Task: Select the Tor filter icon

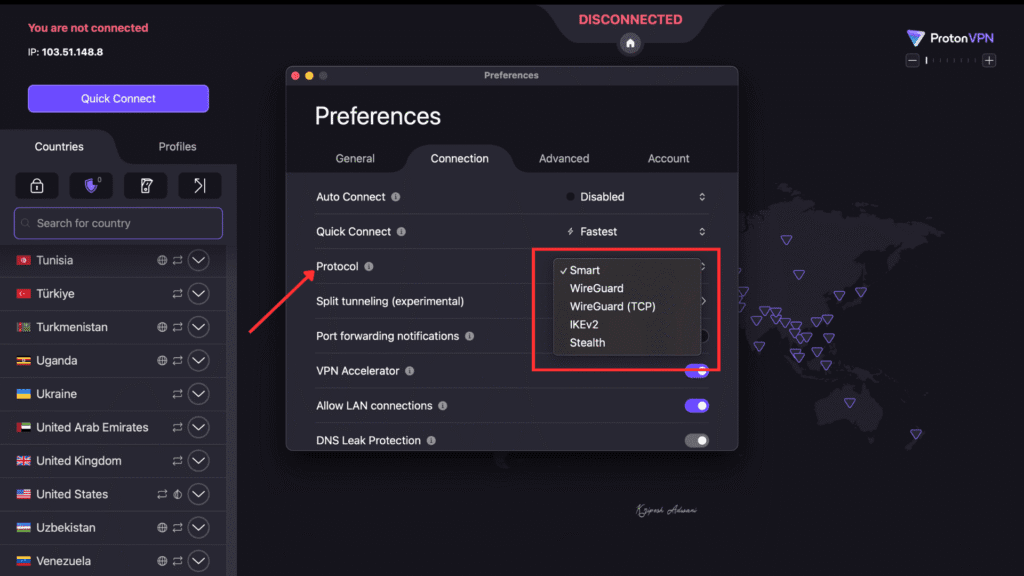Action: pos(198,185)
